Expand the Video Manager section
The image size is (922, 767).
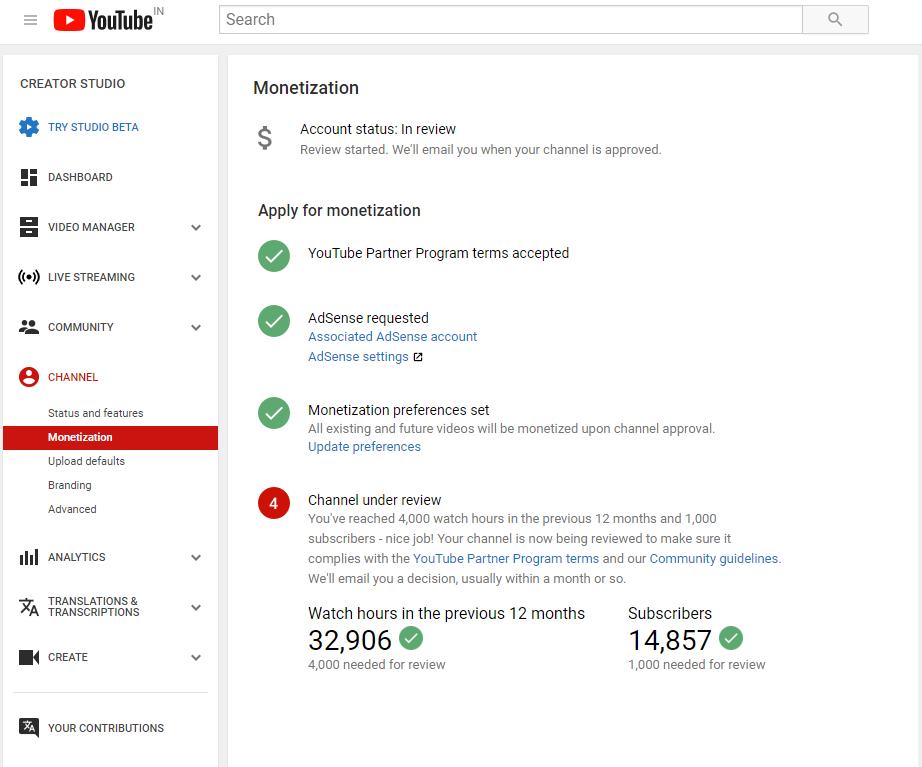[x=196, y=228]
